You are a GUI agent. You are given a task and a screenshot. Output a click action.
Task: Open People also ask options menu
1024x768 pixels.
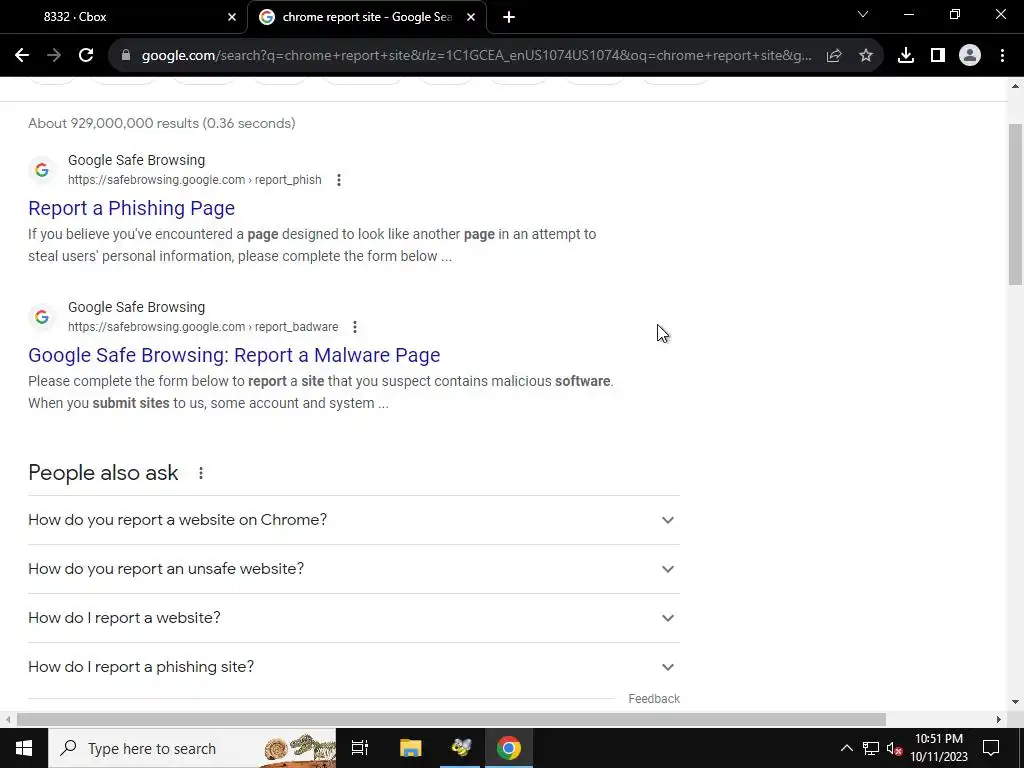click(200, 473)
